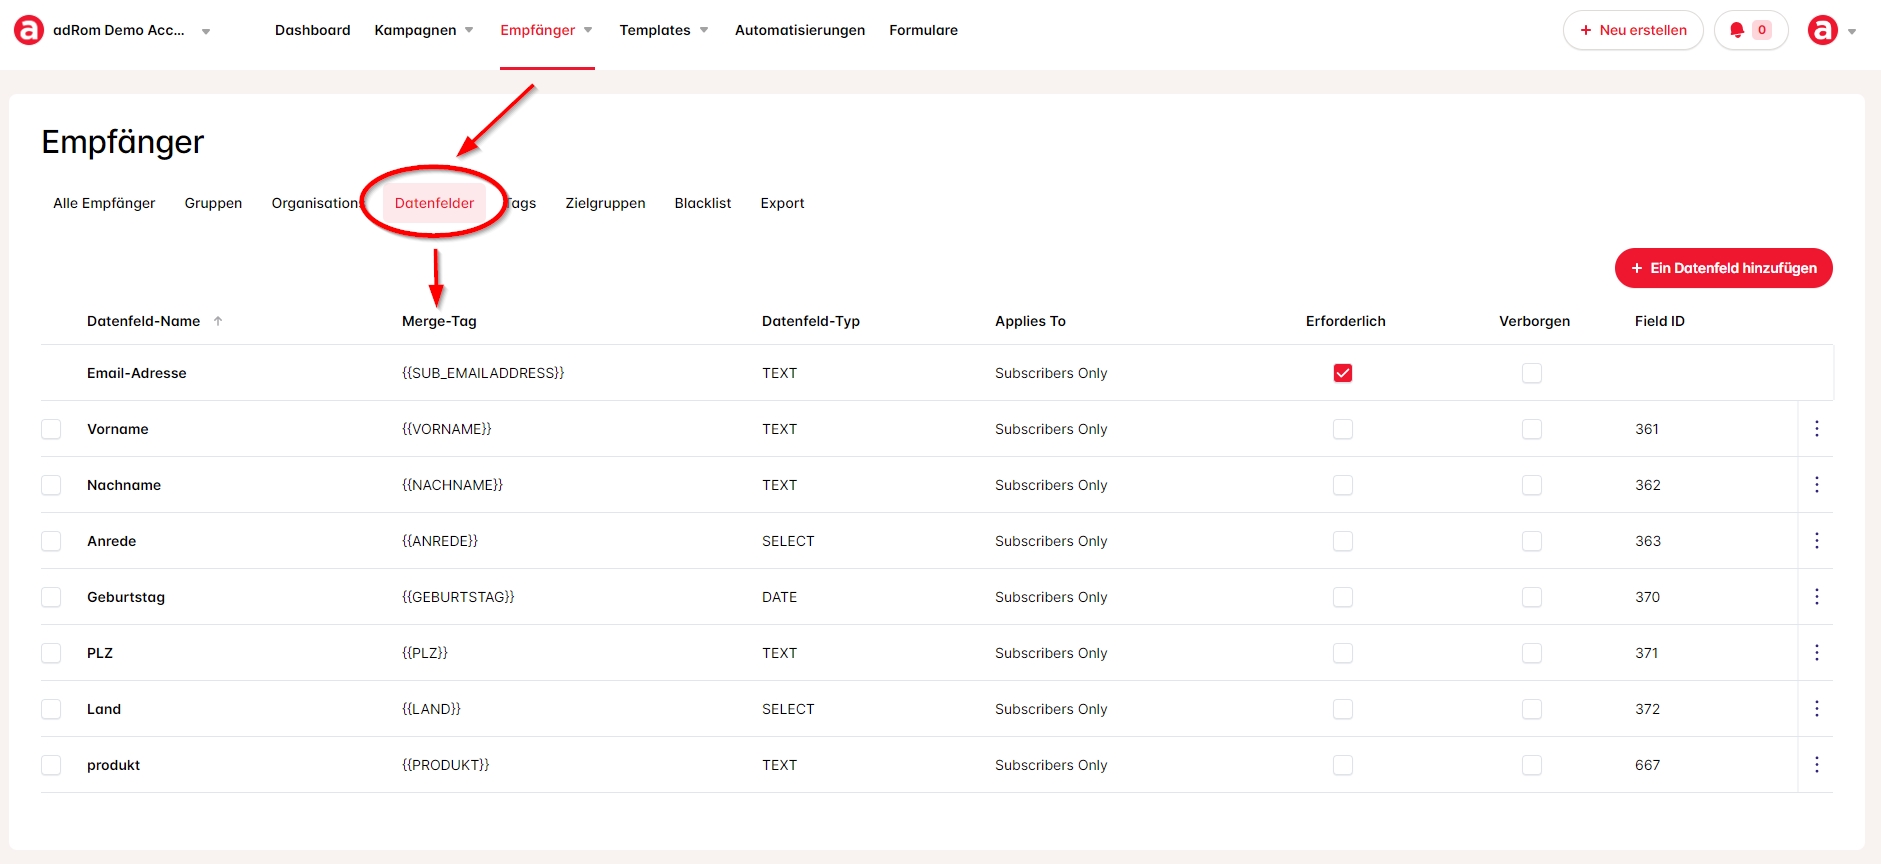
Task: Click sort arrow beside Datenfeld-Name
Action: coord(218,321)
